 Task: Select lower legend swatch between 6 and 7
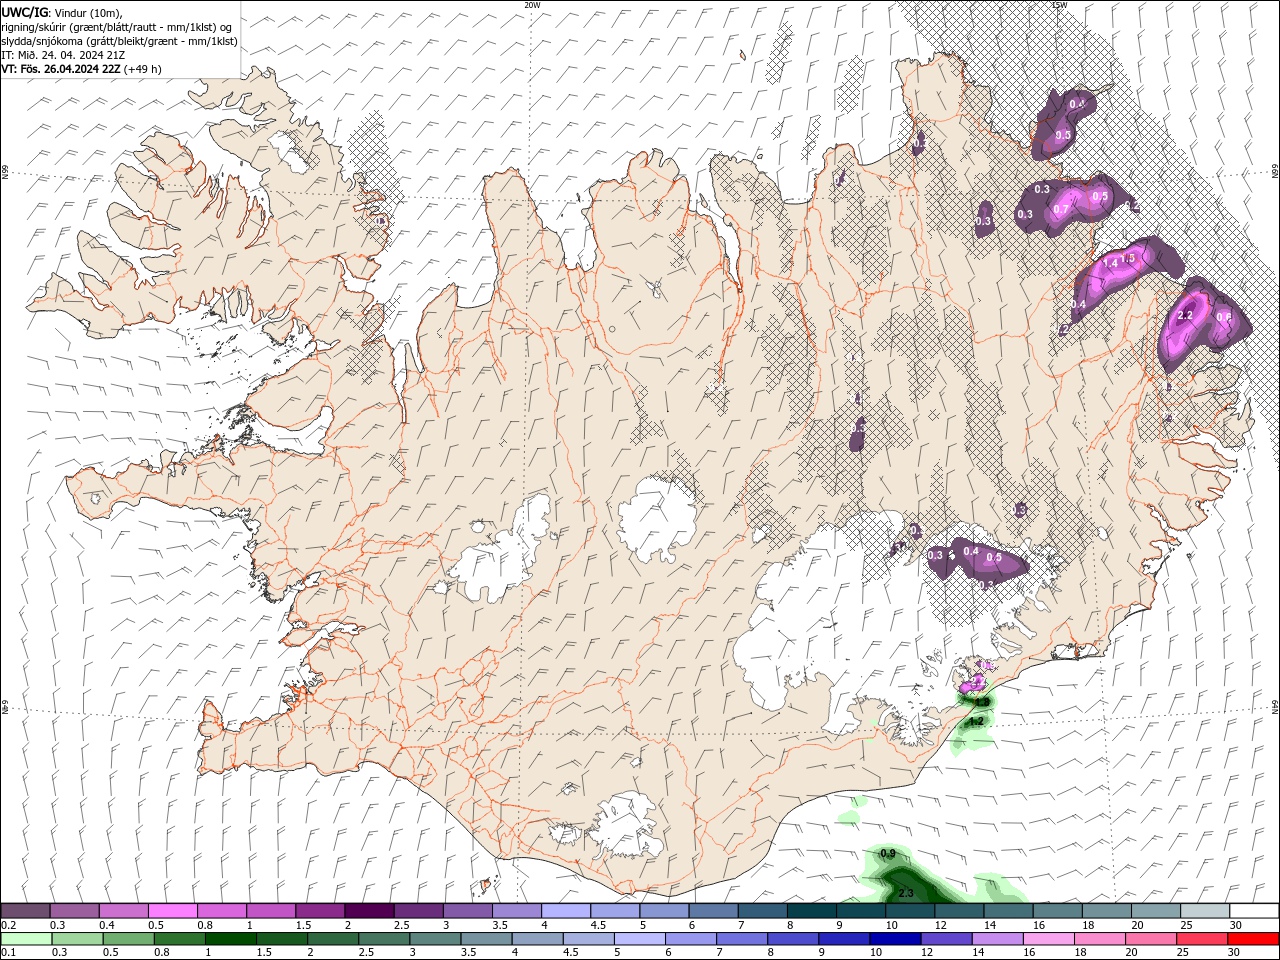[691, 939]
